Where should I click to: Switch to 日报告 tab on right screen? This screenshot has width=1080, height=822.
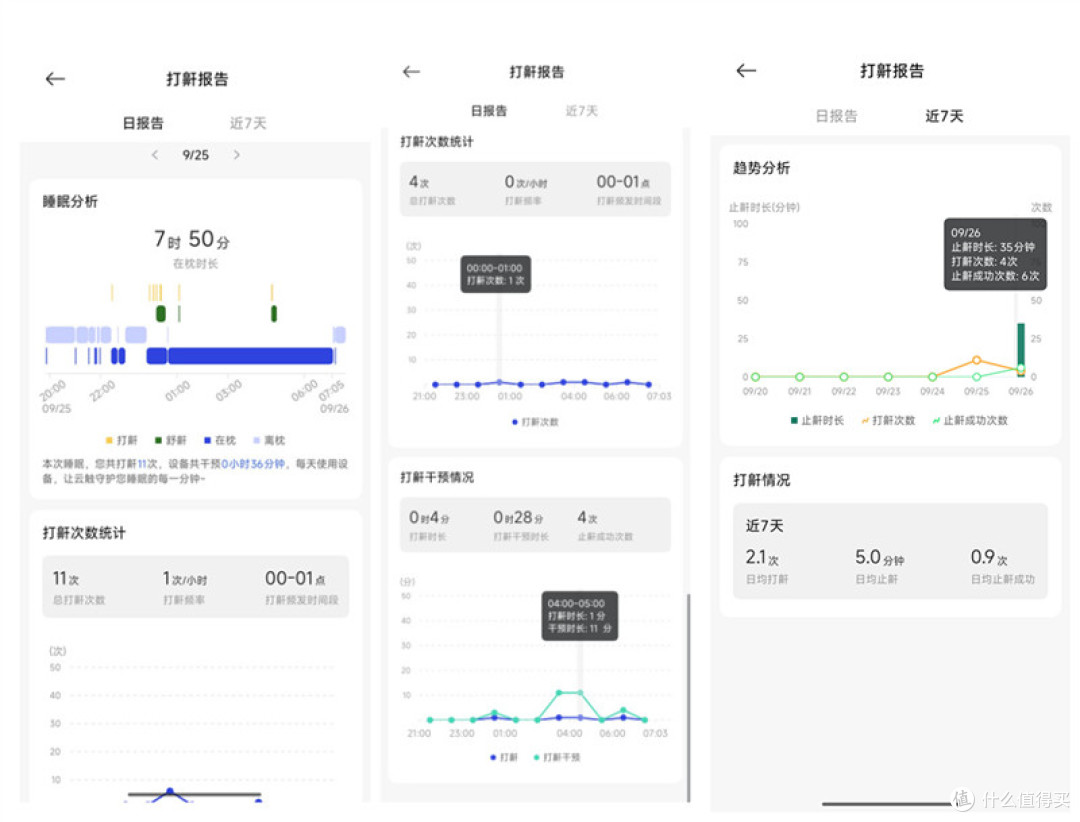click(837, 116)
